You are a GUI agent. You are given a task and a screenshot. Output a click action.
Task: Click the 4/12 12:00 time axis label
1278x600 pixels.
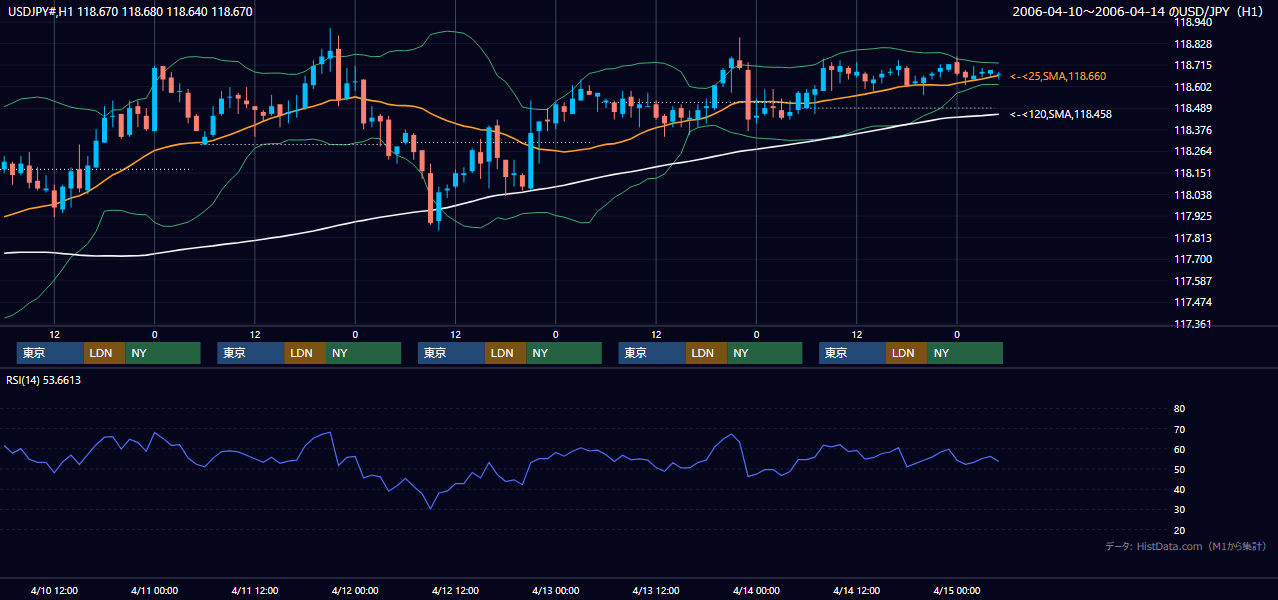coord(456,591)
